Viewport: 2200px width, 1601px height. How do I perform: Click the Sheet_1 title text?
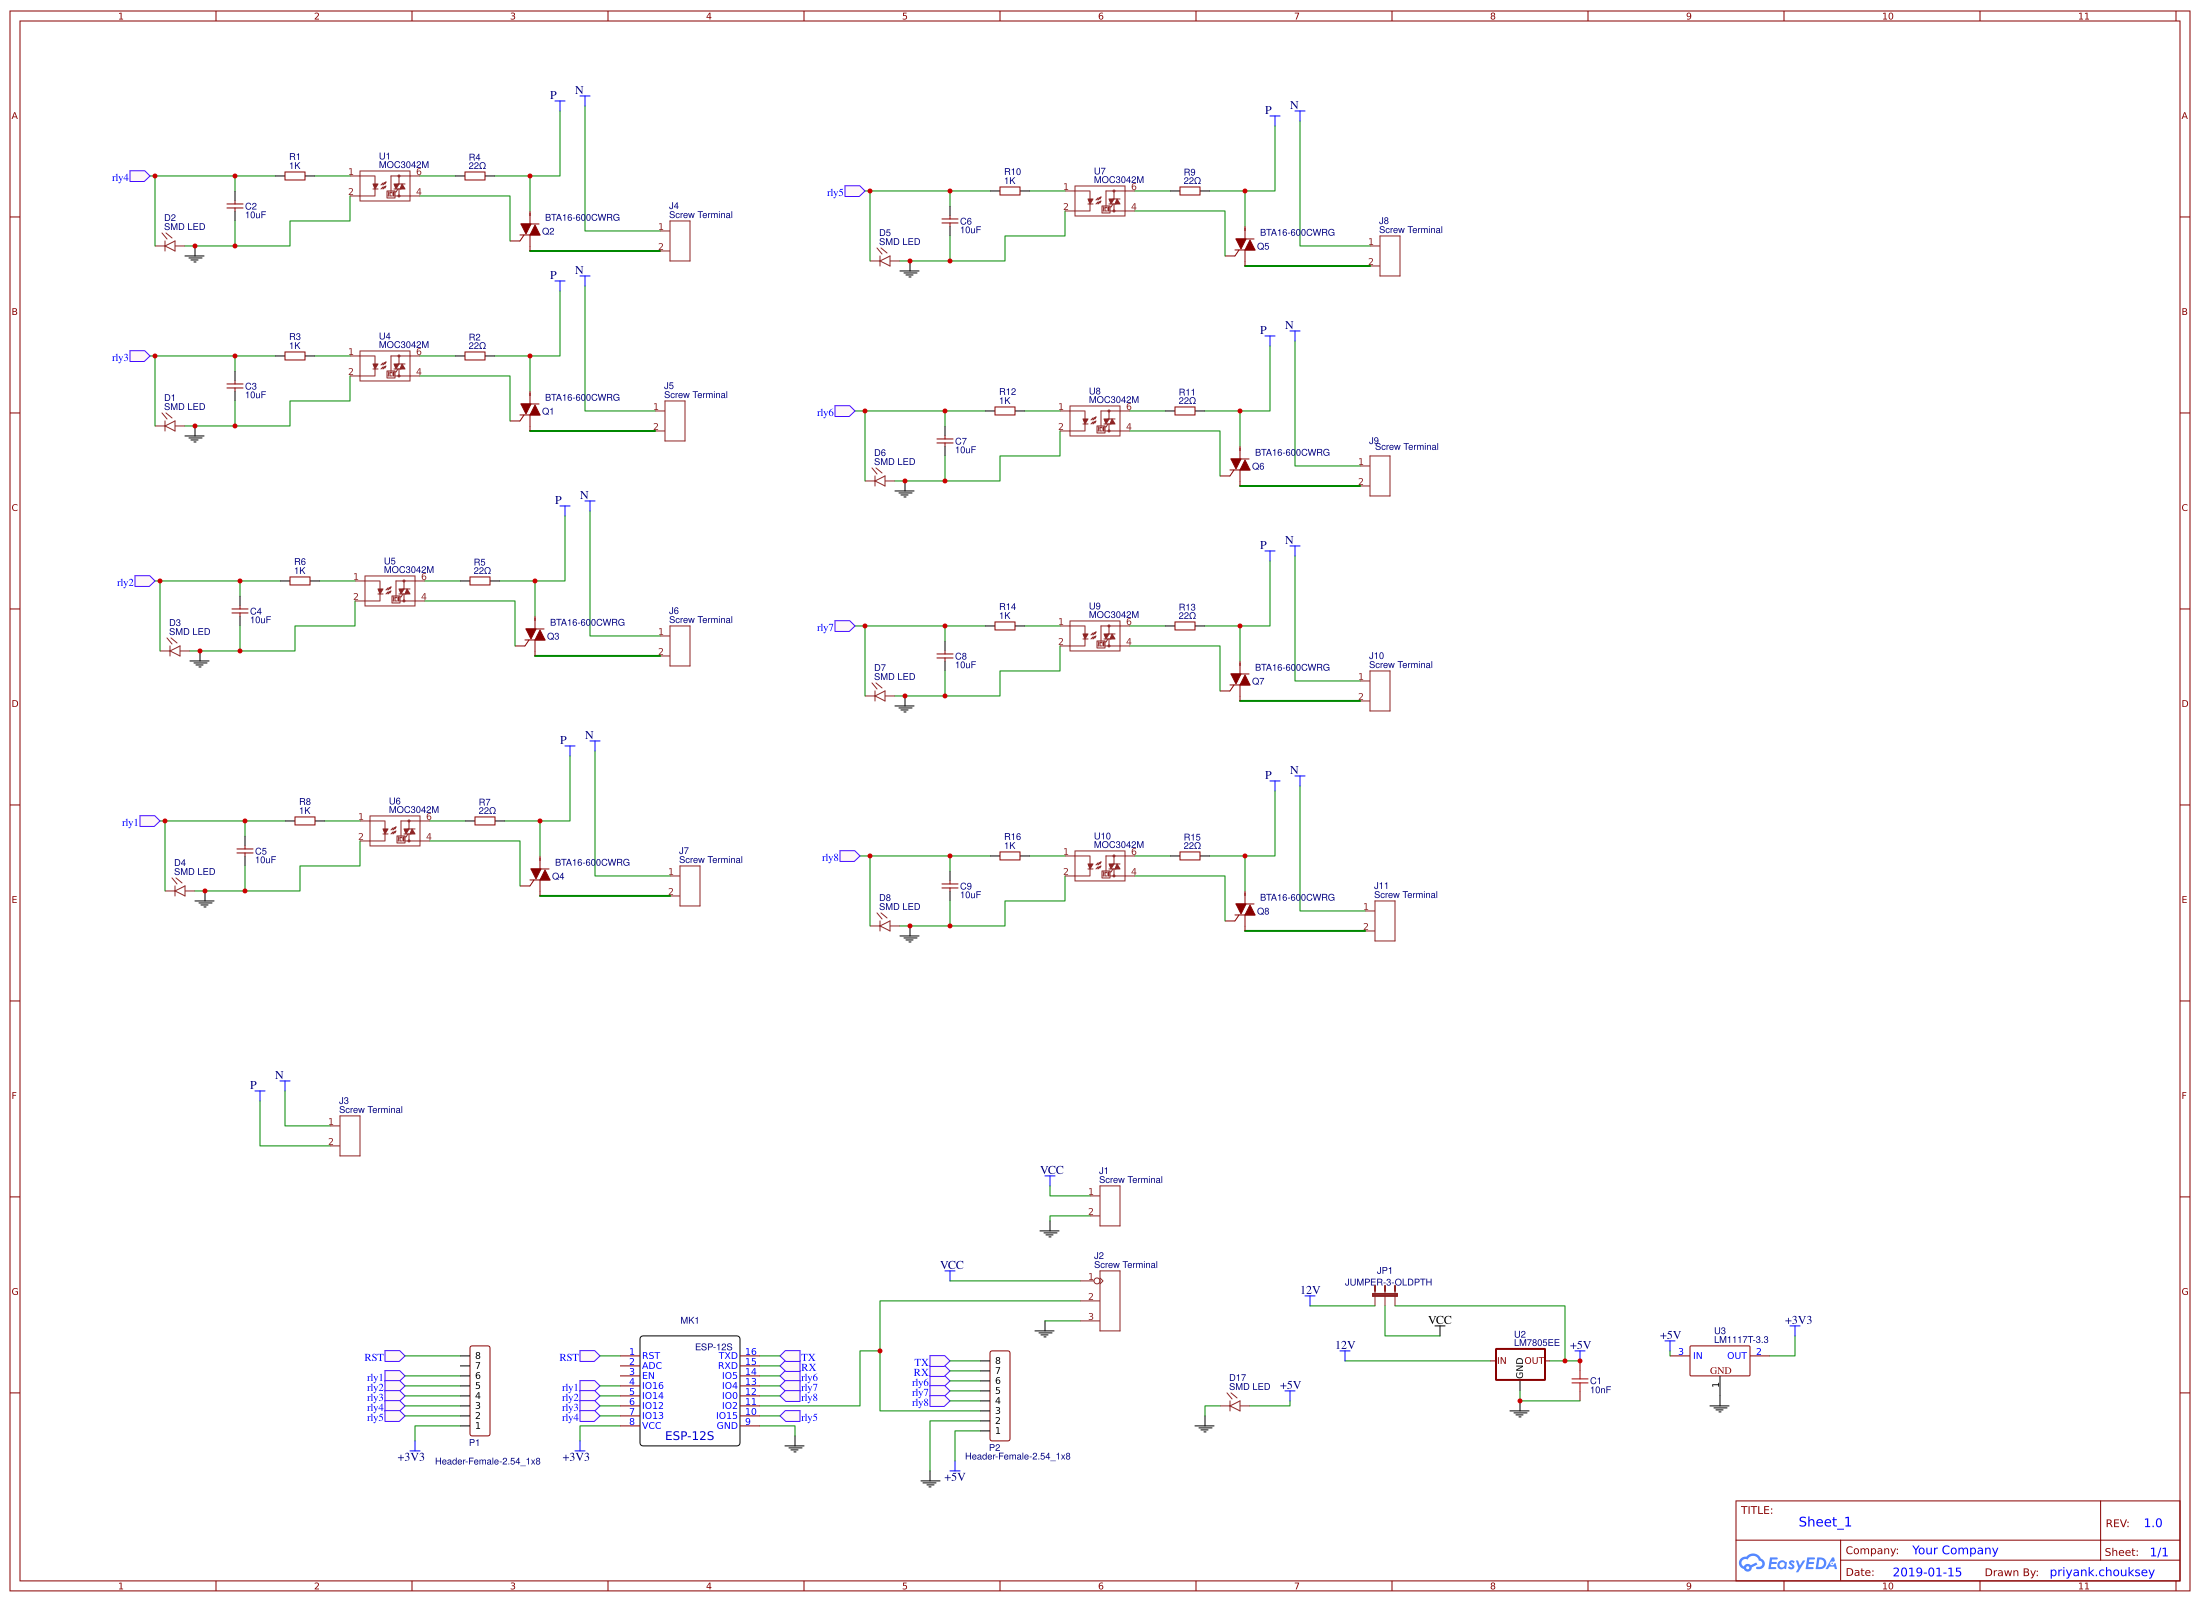tap(1824, 1522)
